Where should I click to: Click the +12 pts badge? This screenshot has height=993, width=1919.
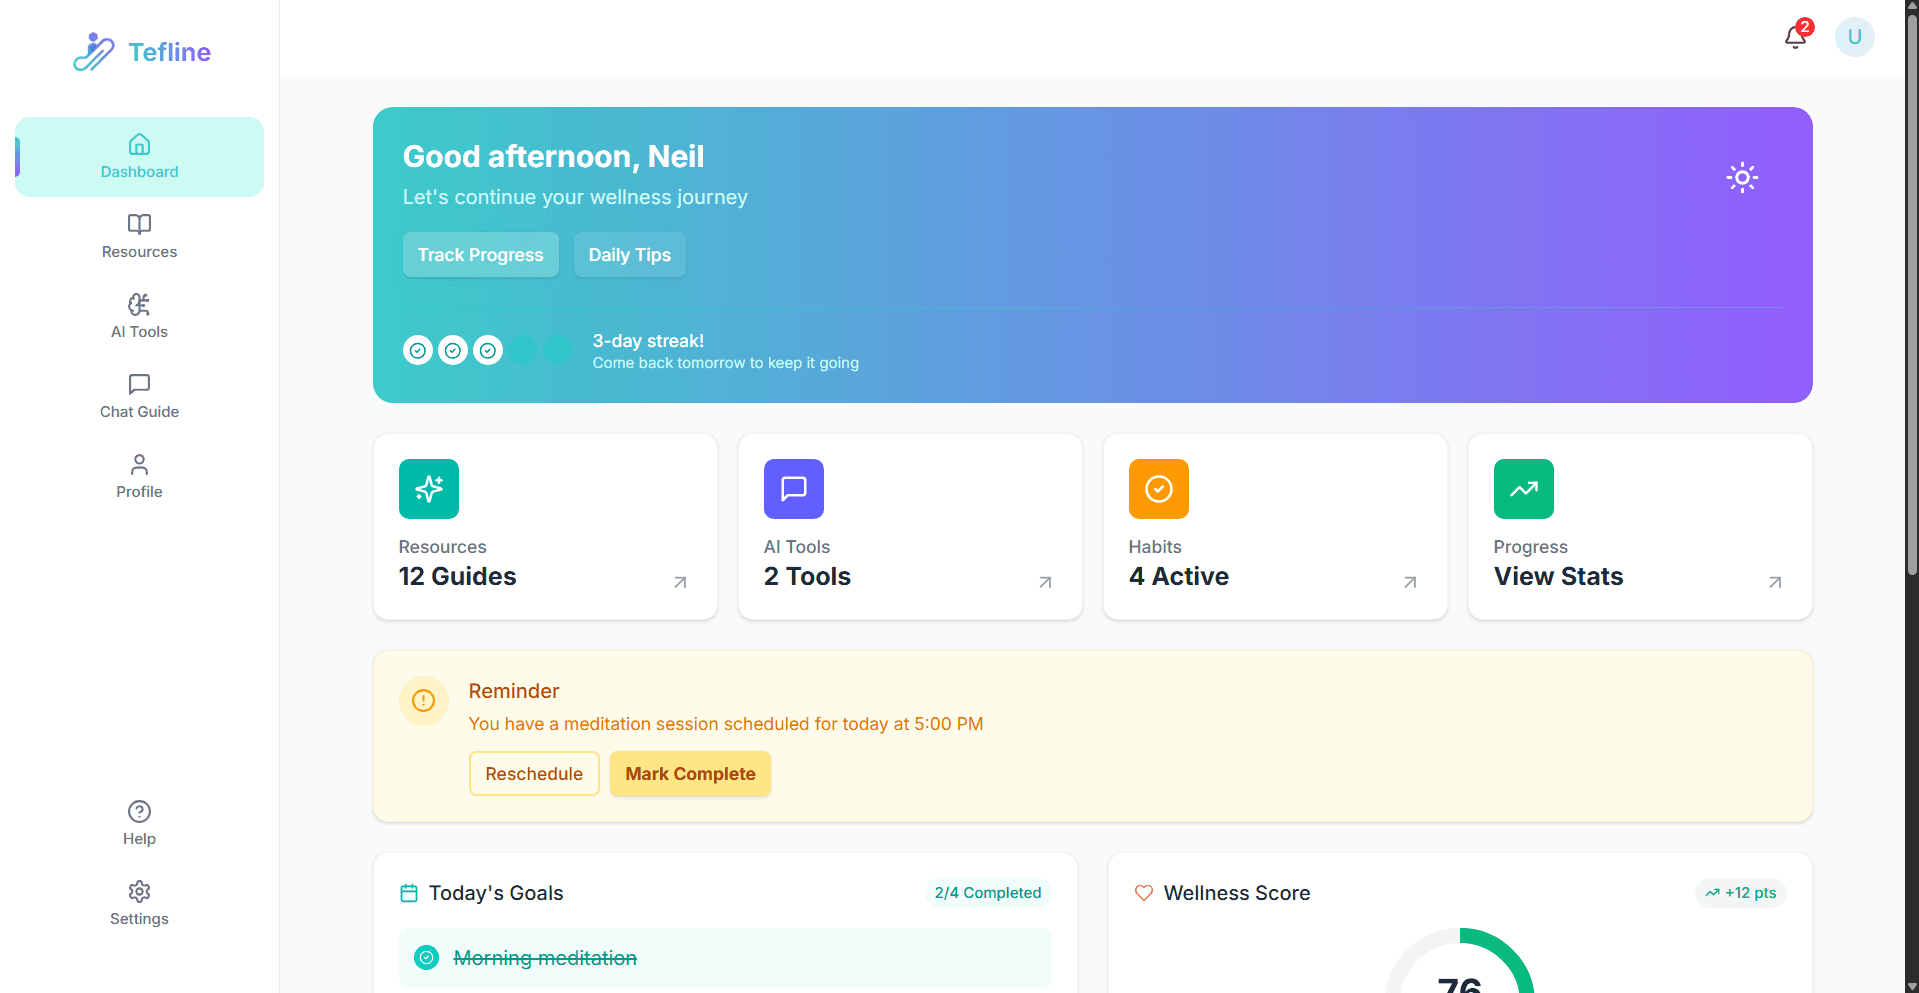pos(1741,893)
